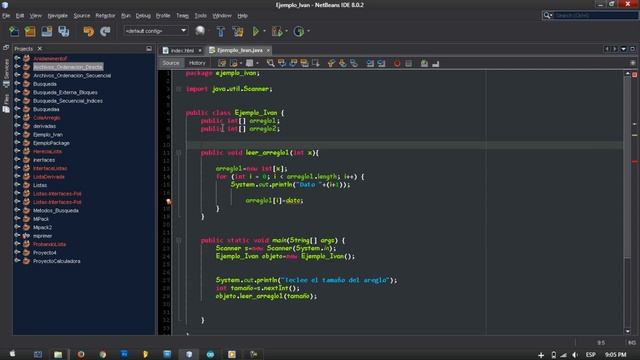Click the Debug Project icon
The width and height of the screenshot is (640, 360).
(277, 31)
